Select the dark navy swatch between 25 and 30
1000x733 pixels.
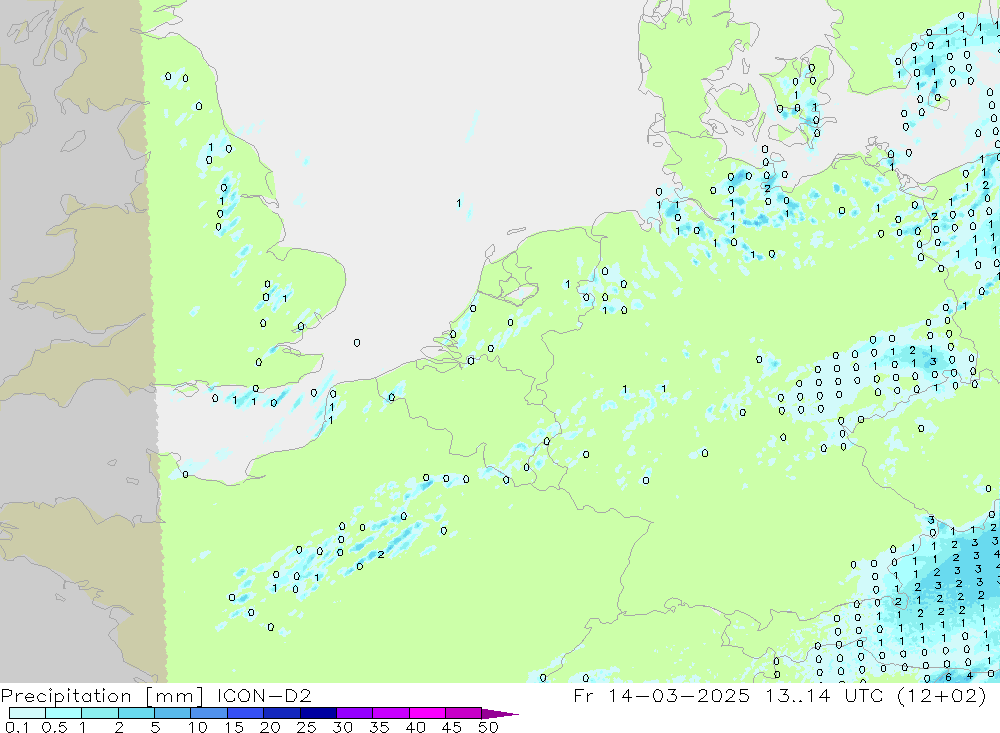click(x=318, y=713)
